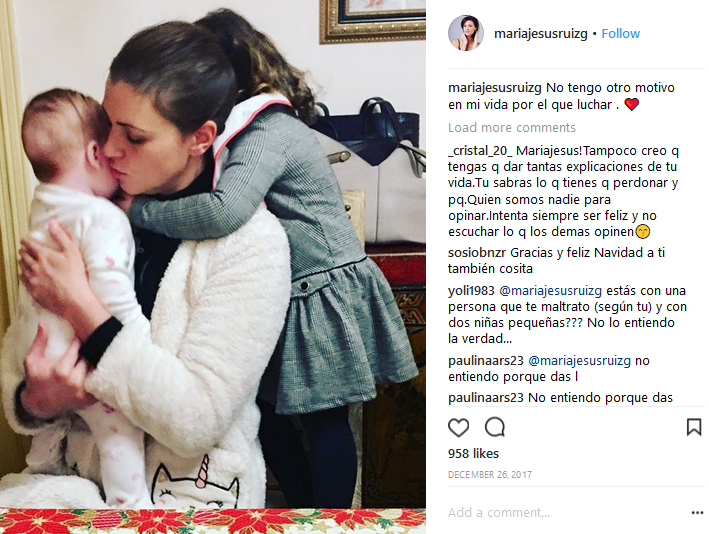
Task: View the 958 likes list
Action: coord(473,454)
